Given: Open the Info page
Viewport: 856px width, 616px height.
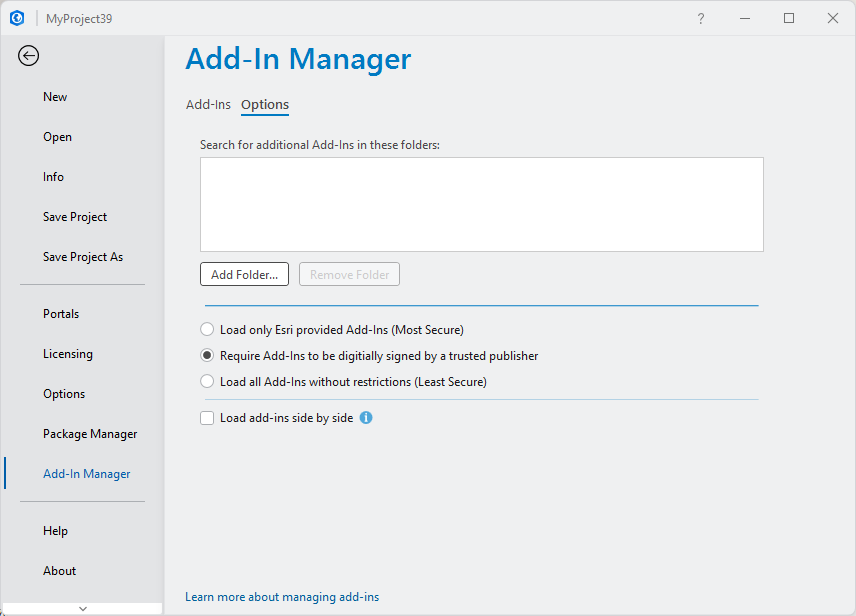Looking at the screenshot, I should pyautogui.click(x=53, y=177).
